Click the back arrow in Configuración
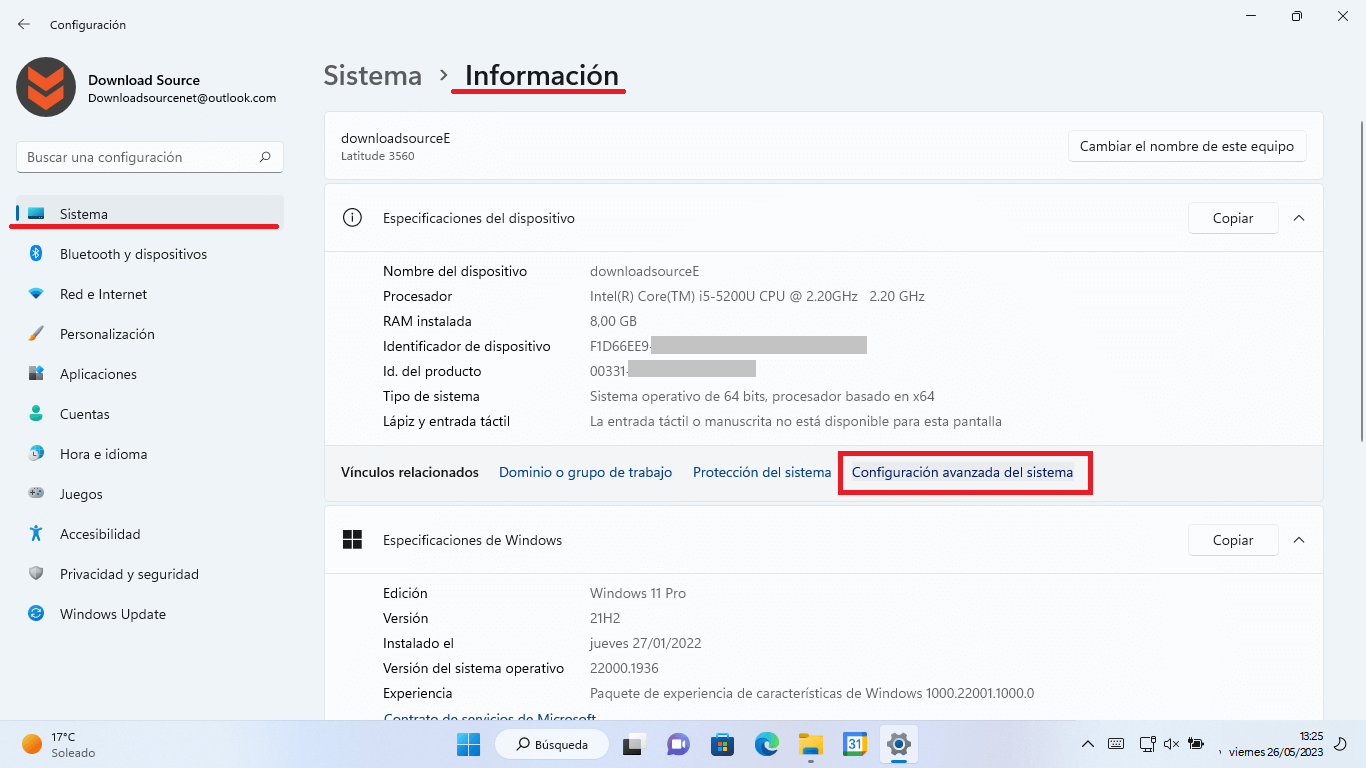This screenshot has width=1366, height=768. tap(24, 24)
